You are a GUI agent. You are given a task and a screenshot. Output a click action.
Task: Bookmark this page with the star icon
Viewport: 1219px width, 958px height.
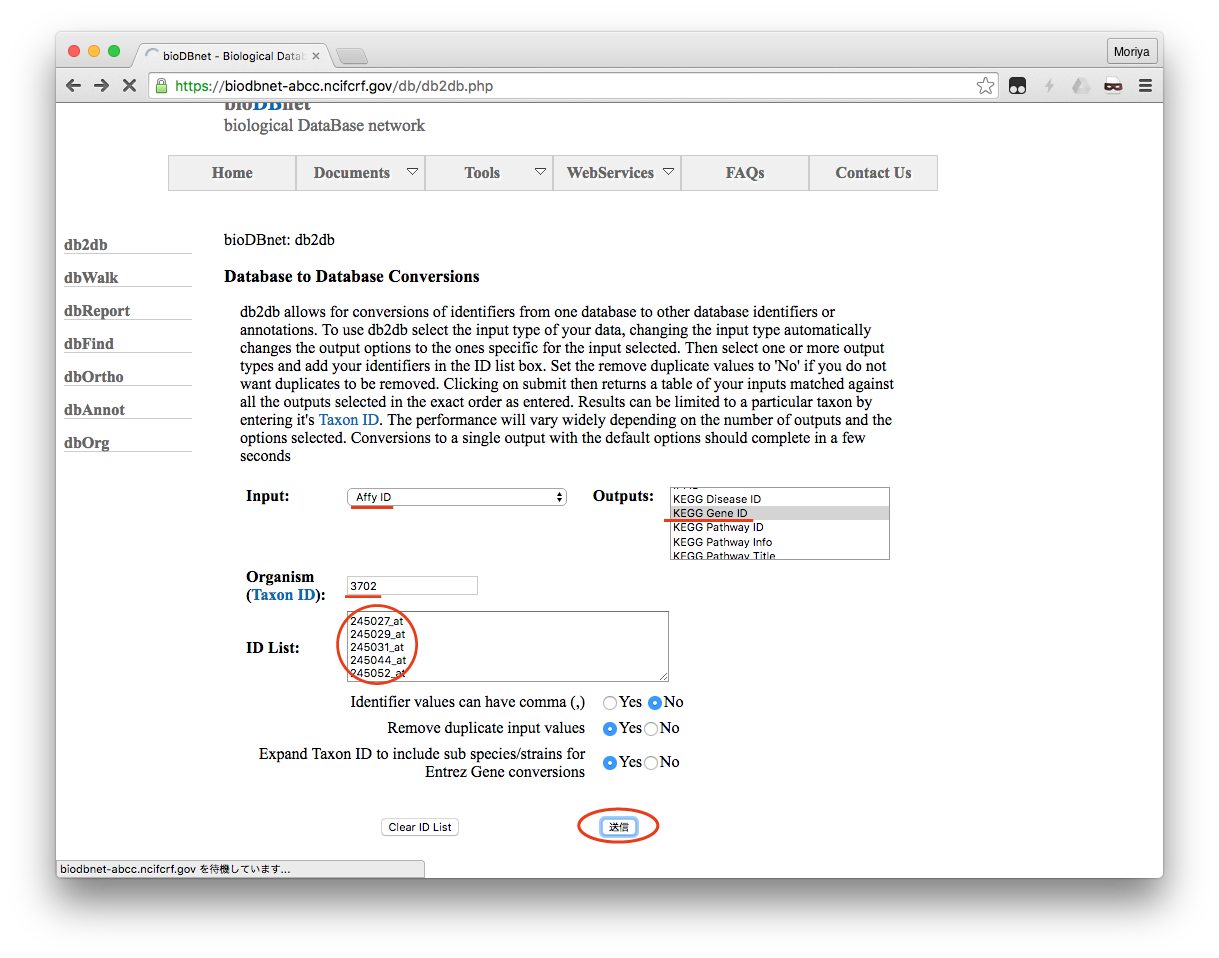pyautogui.click(x=985, y=86)
